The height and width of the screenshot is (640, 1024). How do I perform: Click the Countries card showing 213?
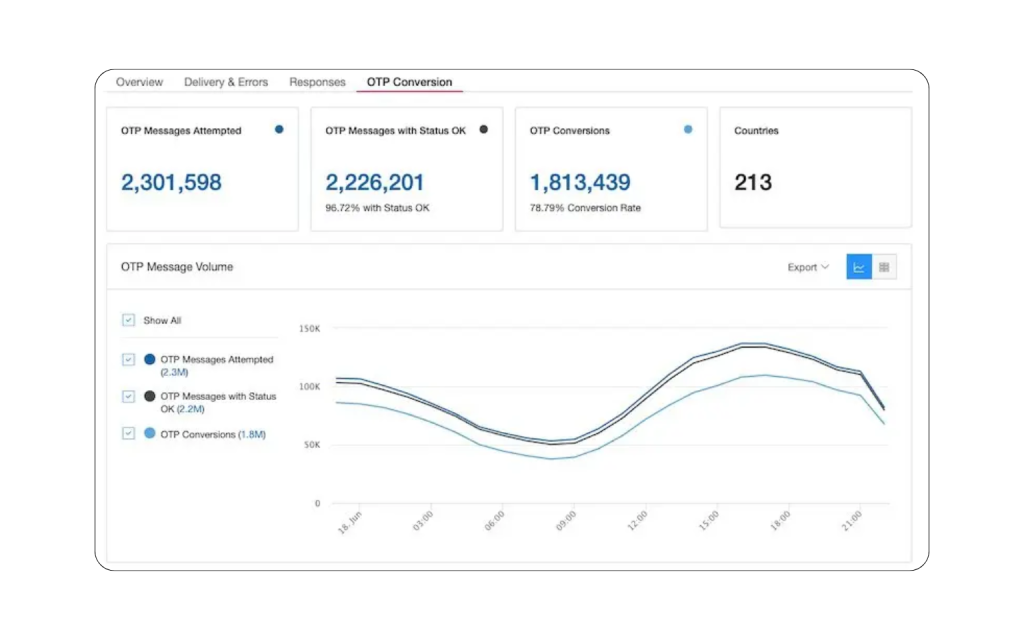815,168
